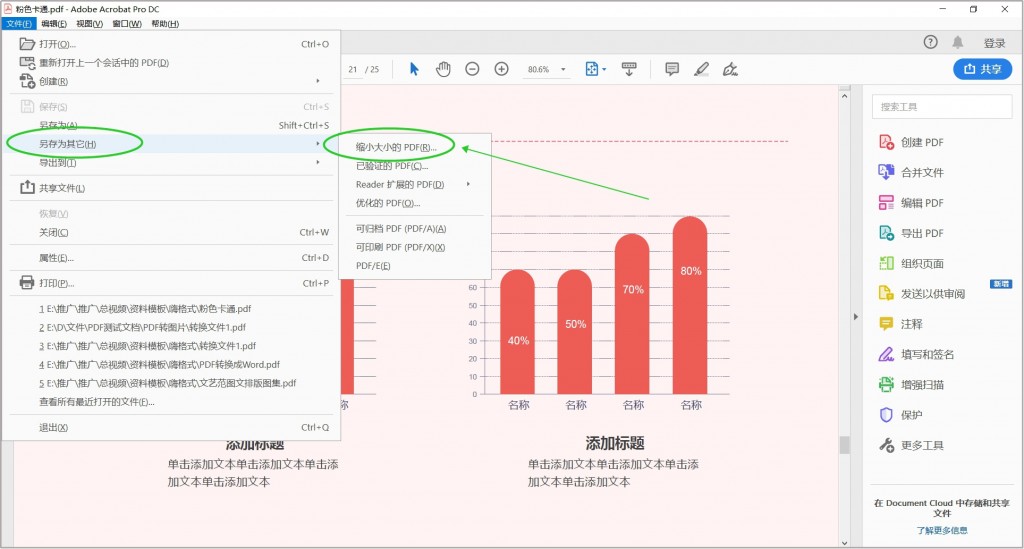Open the 视图 menu

coord(89,24)
